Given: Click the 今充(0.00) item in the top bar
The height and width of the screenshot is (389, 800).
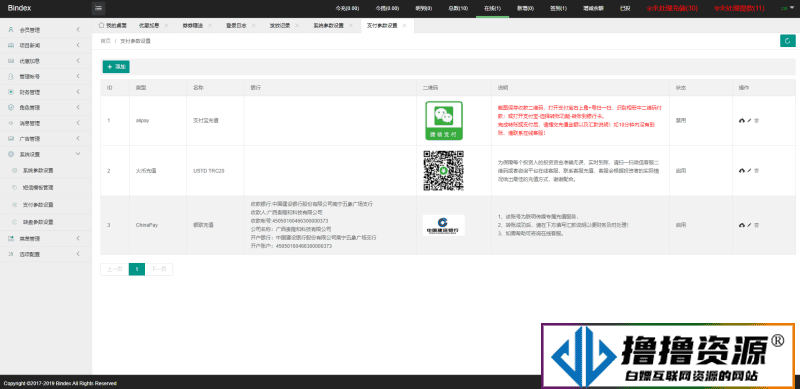Looking at the screenshot, I should pyautogui.click(x=347, y=8).
